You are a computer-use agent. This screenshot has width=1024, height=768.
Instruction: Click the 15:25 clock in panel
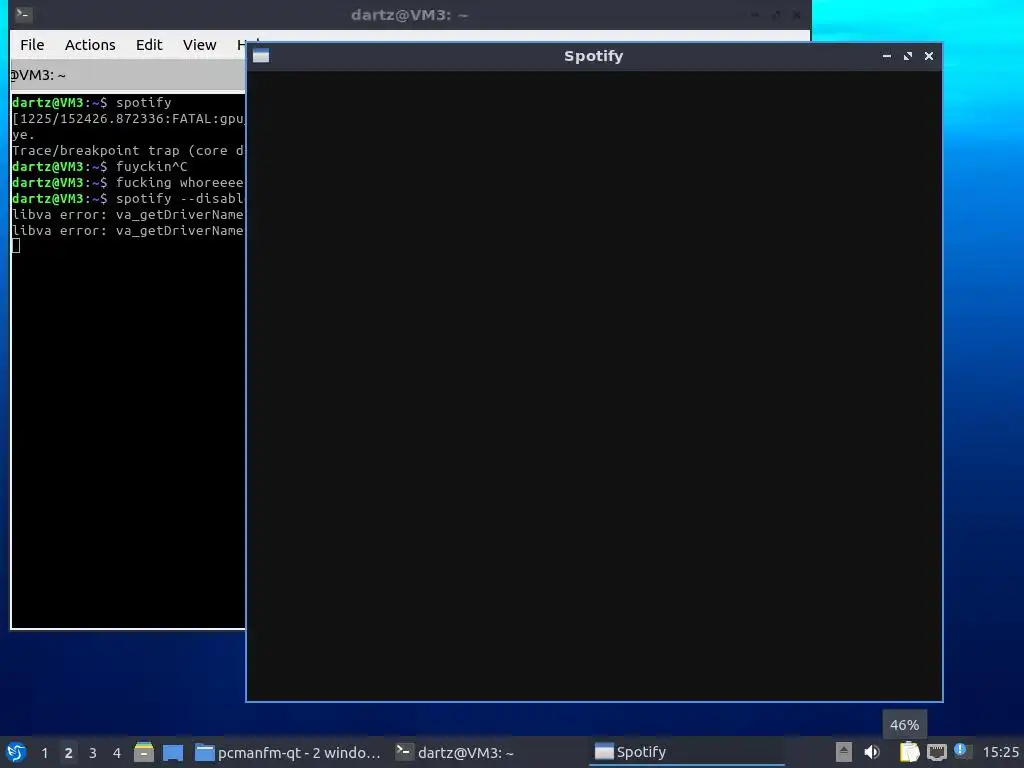(1000, 752)
